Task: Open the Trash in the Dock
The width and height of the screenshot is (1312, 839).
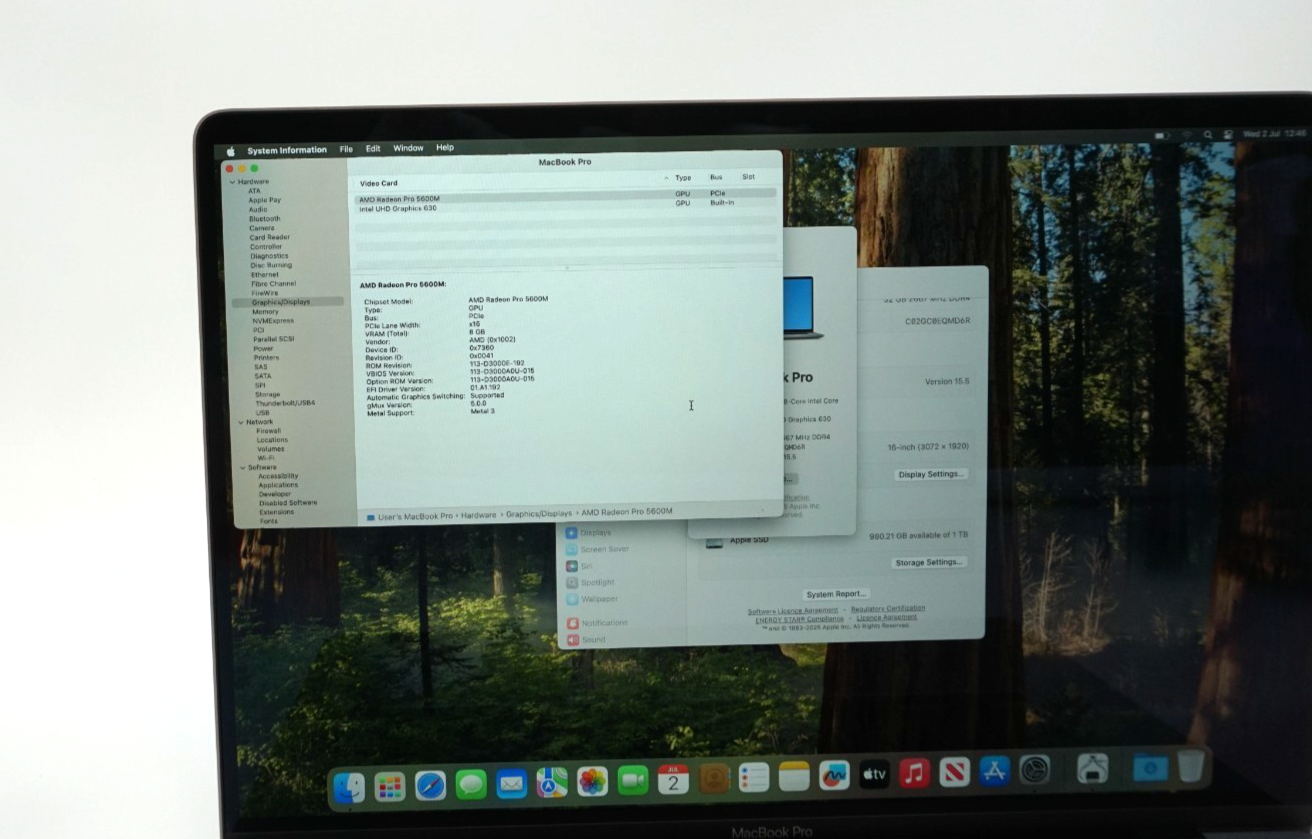Action: (x=1190, y=766)
